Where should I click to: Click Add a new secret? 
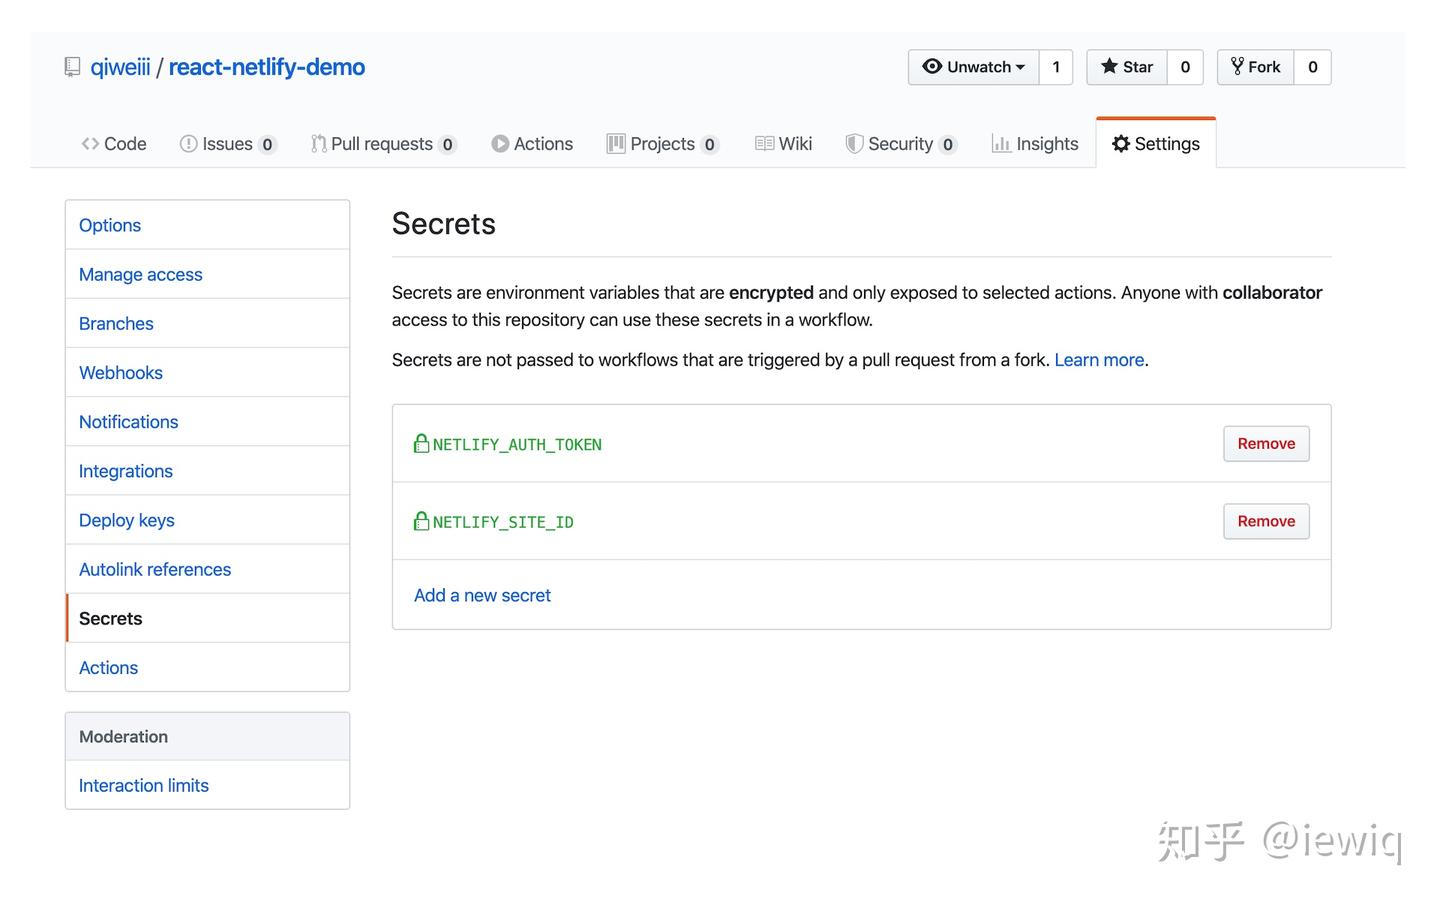[x=482, y=595]
